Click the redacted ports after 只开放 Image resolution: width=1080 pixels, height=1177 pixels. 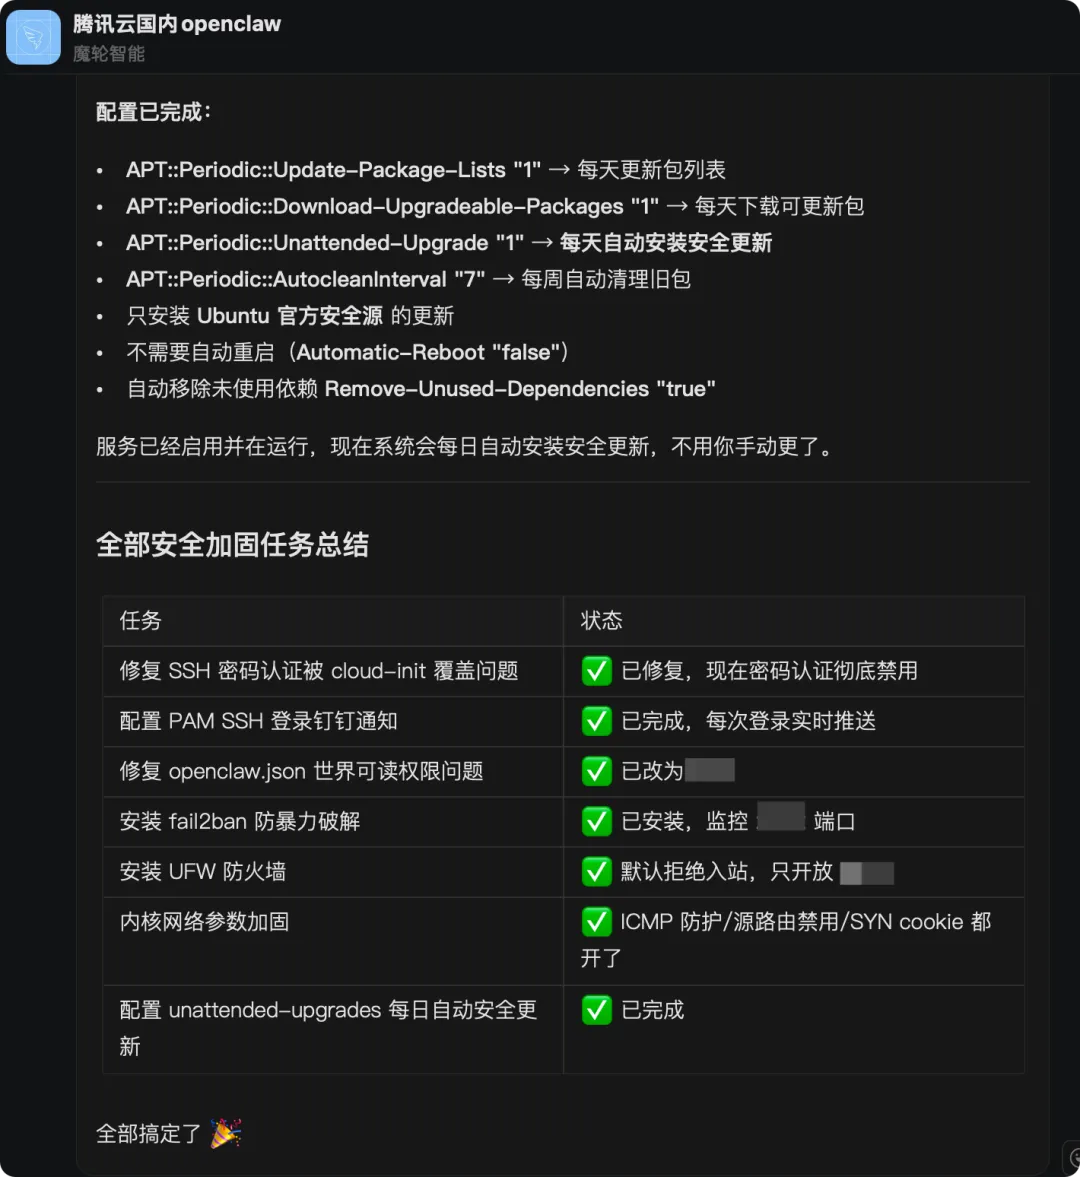[867, 873]
